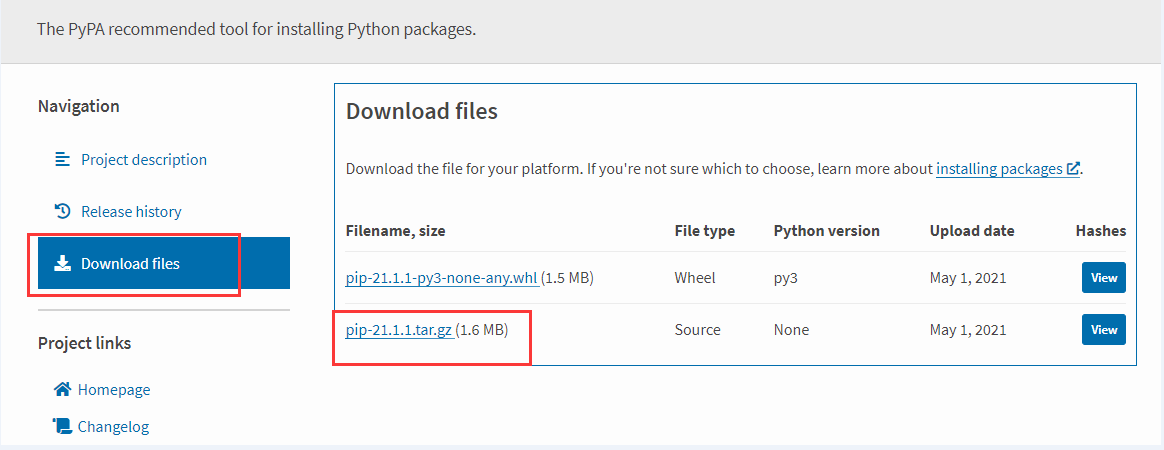Open the Changelog project link
Viewport: 1164px width, 450px height.
point(113,426)
